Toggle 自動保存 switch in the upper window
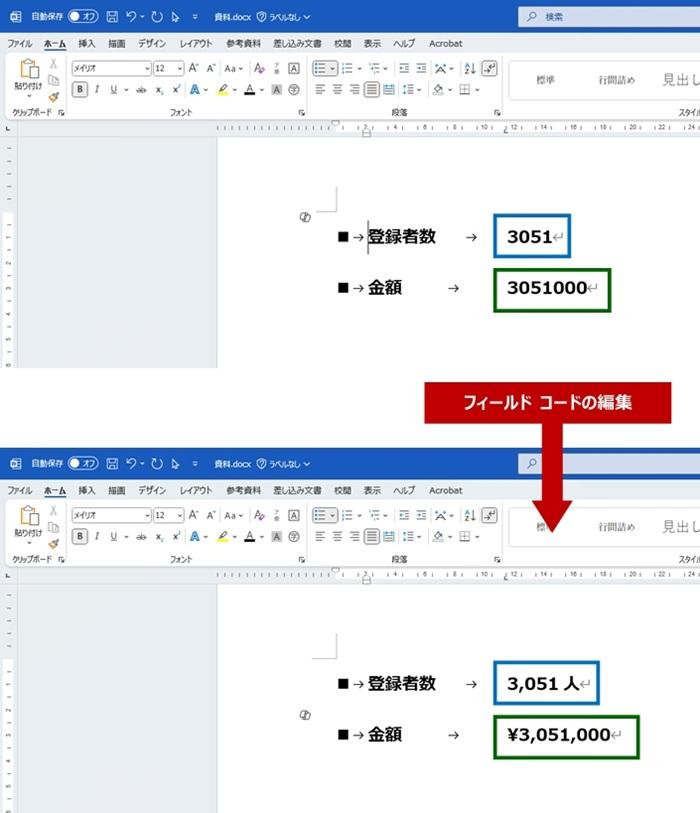The height and width of the screenshot is (813, 700). (x=82, y=17)
